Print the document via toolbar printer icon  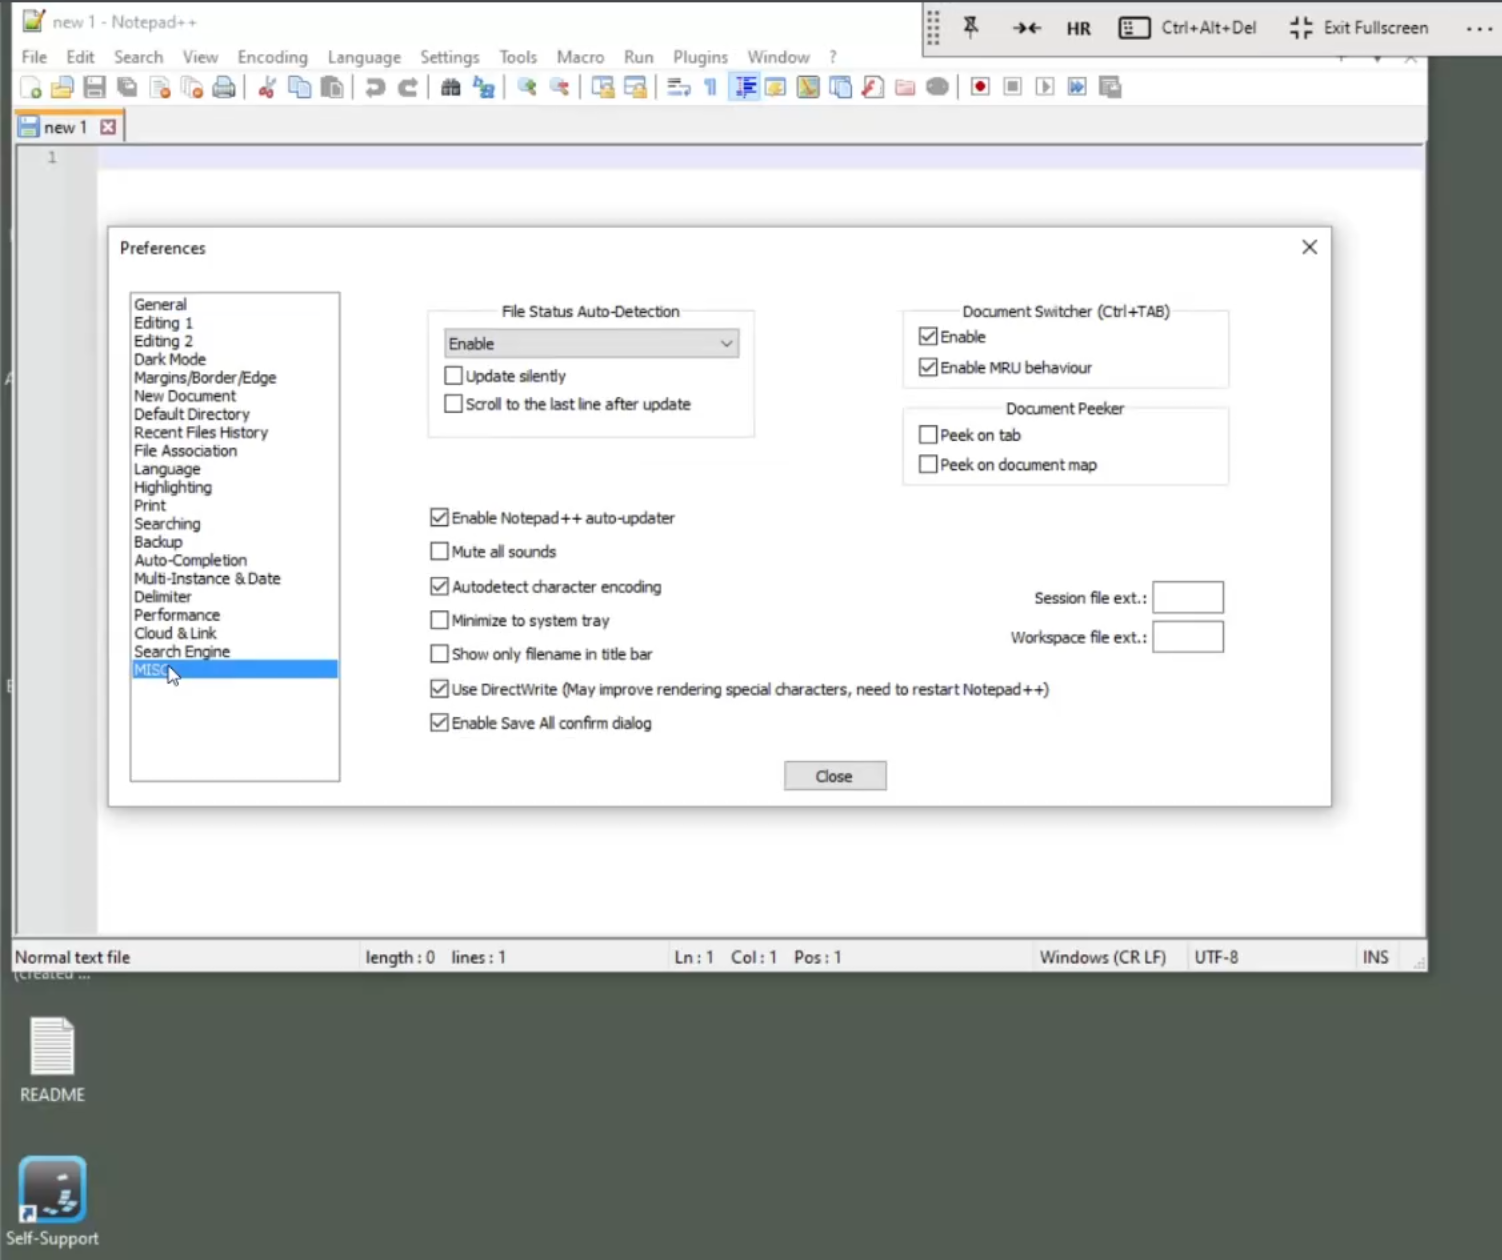pyautogui.click(x=224, y=87)
